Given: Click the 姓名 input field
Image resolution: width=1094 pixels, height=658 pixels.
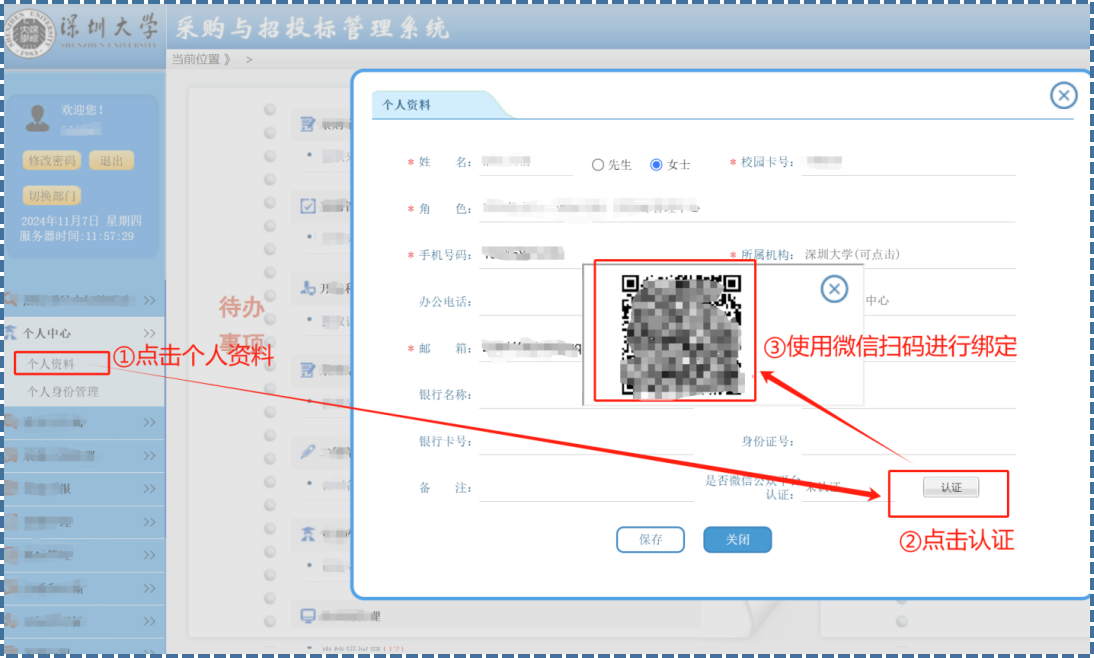Looking at the screenshot, I should tap(526, 163).
